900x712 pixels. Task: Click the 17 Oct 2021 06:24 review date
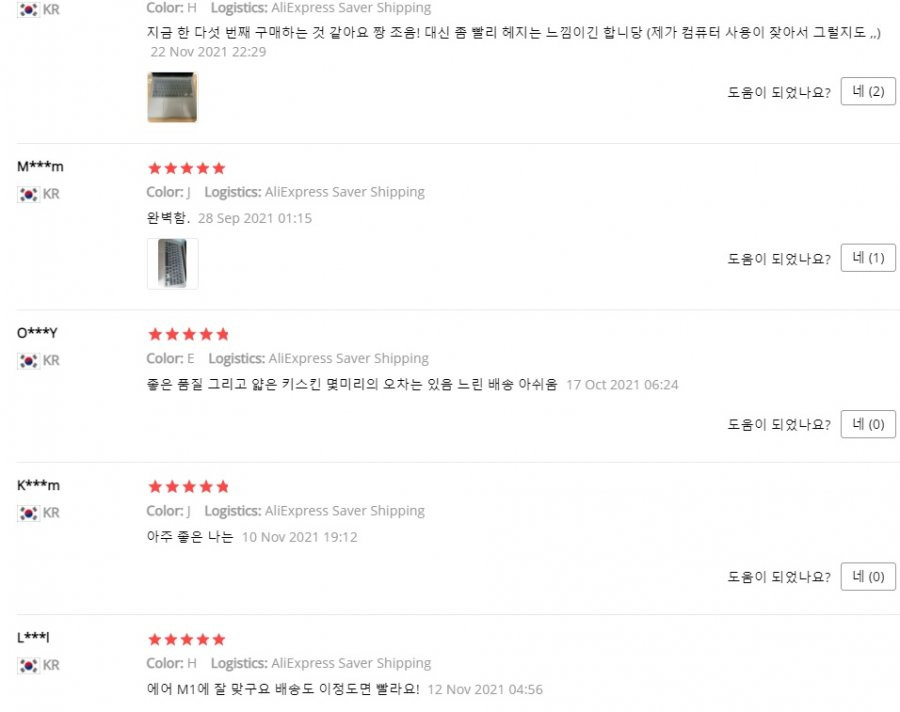[x=622, y=385]
